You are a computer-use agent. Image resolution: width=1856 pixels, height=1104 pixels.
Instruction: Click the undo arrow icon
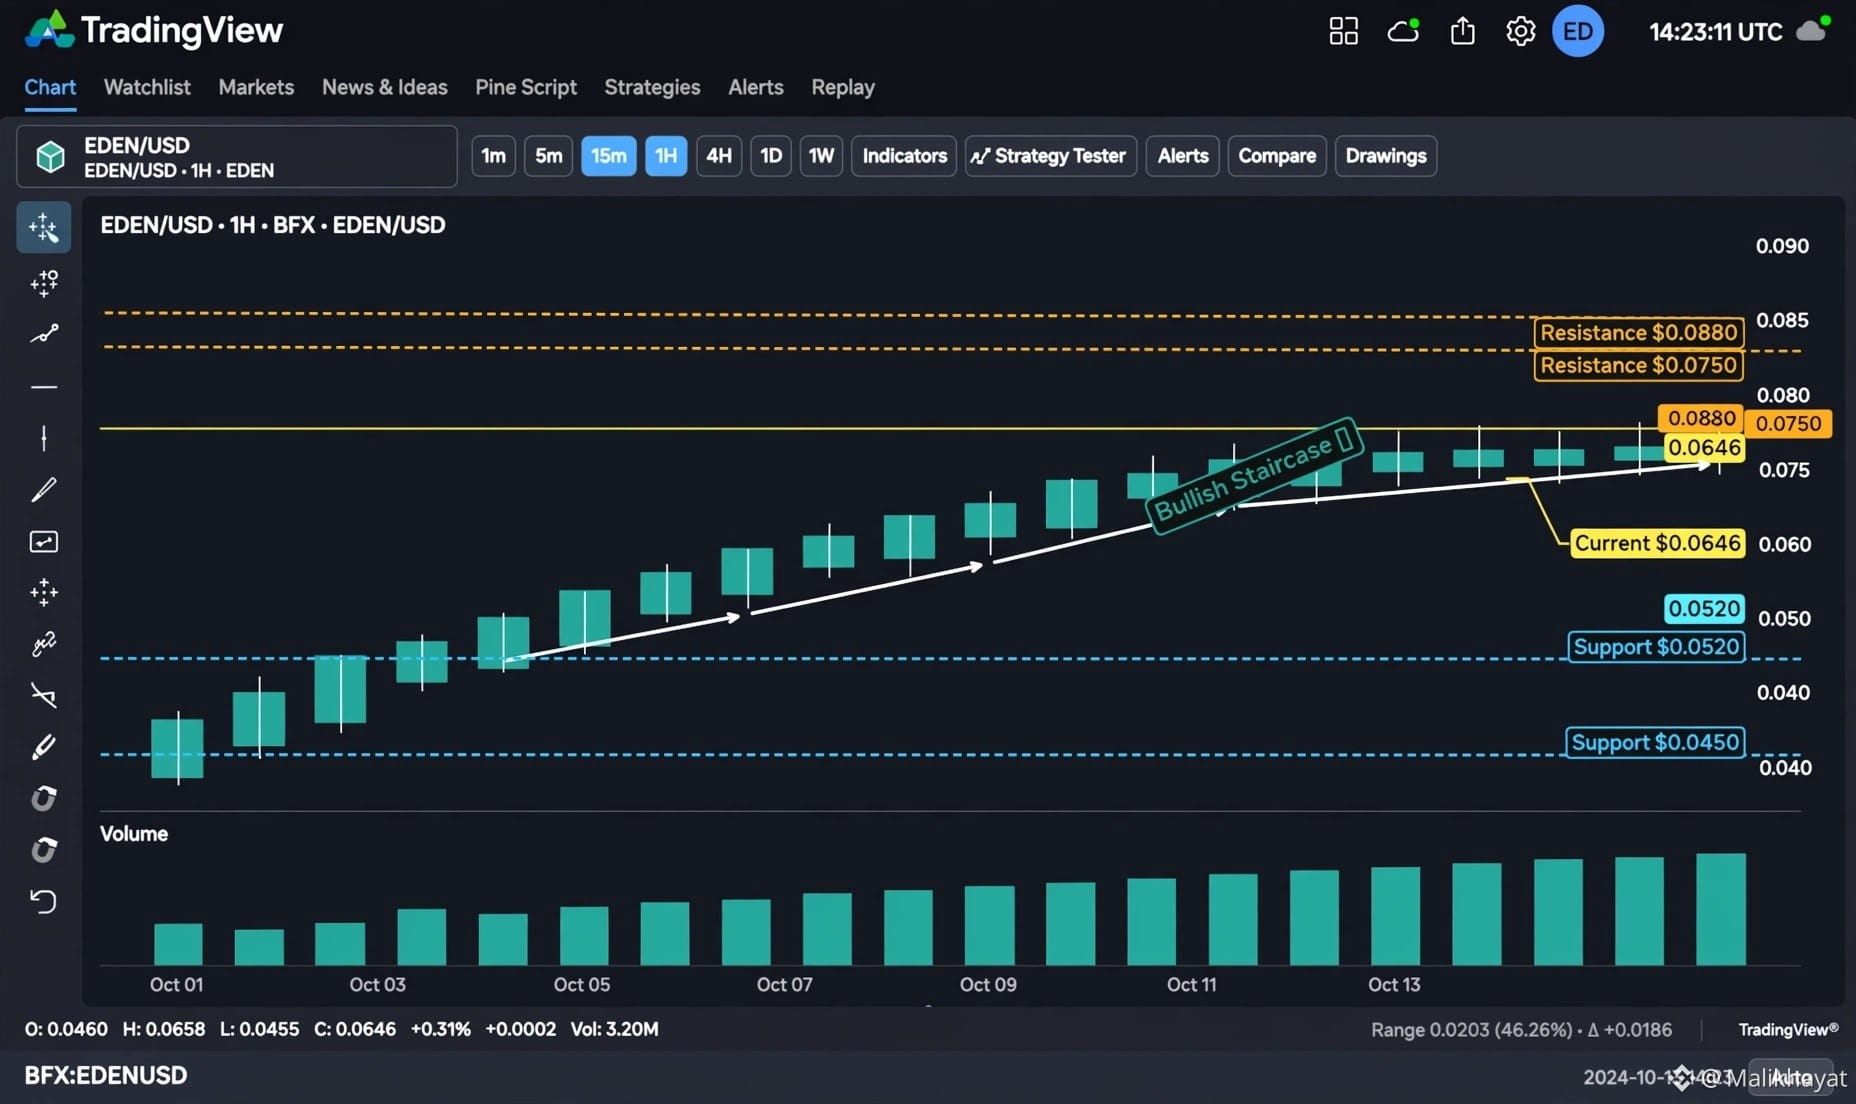coord(43,901)
